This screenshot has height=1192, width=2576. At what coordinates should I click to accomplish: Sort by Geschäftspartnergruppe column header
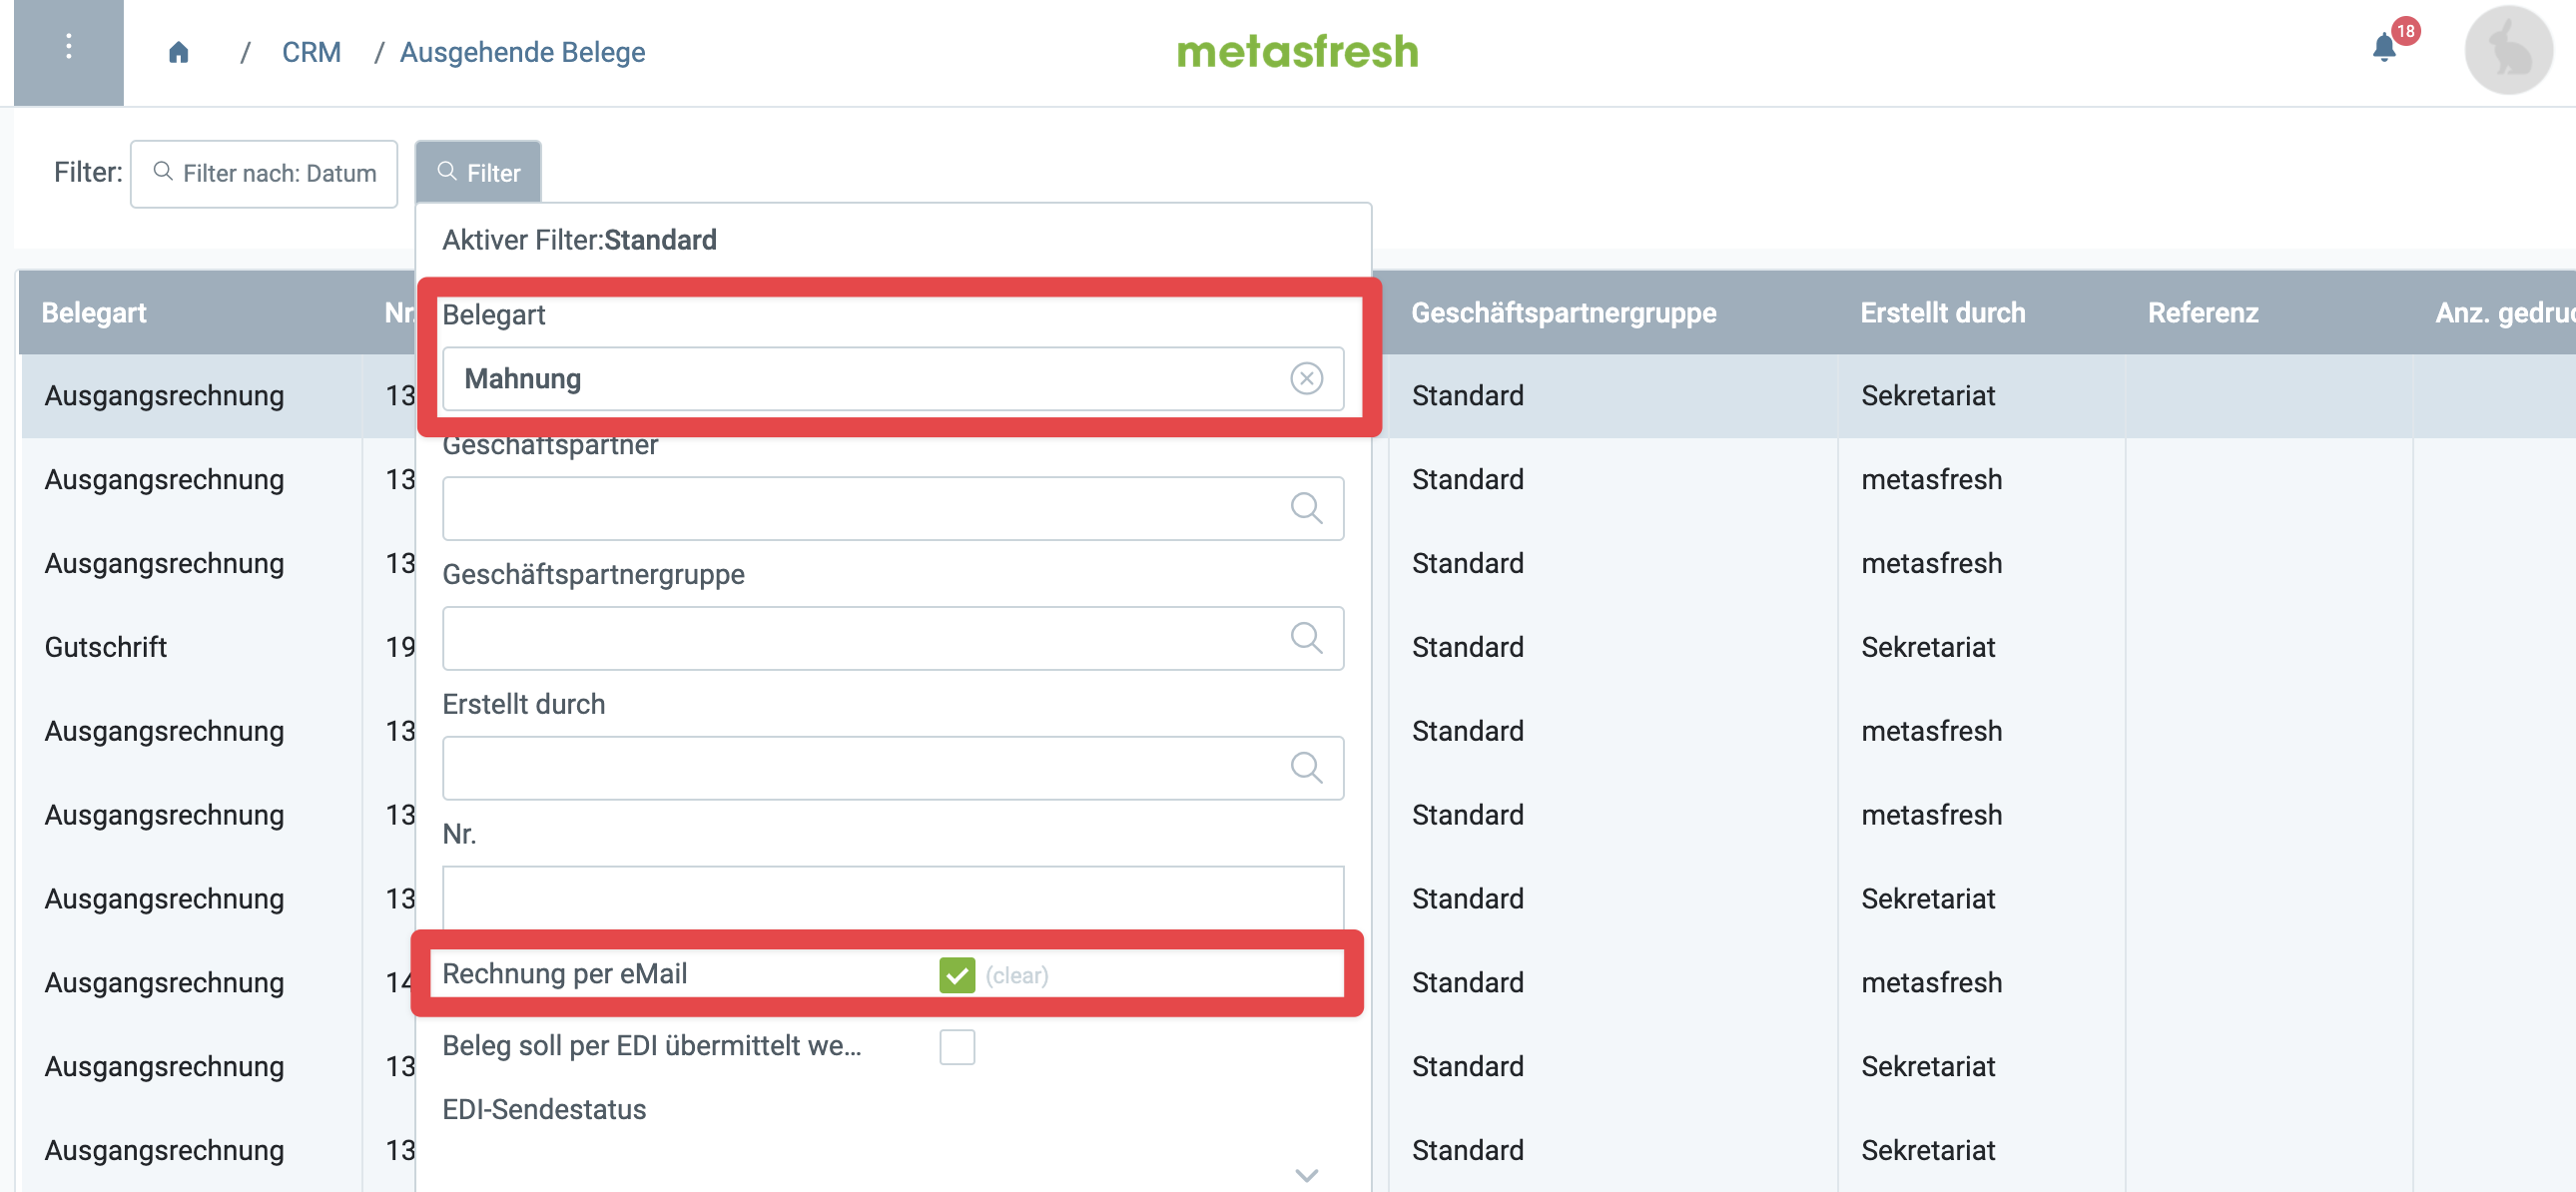point(1563,313)
